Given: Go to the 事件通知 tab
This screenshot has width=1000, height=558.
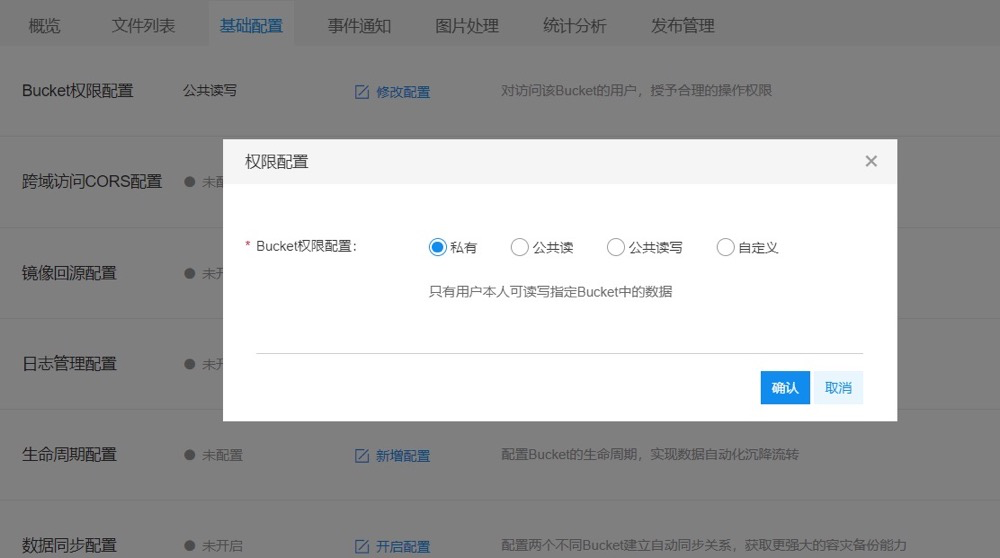Looking at the screenshot, I should coord(359,26).
